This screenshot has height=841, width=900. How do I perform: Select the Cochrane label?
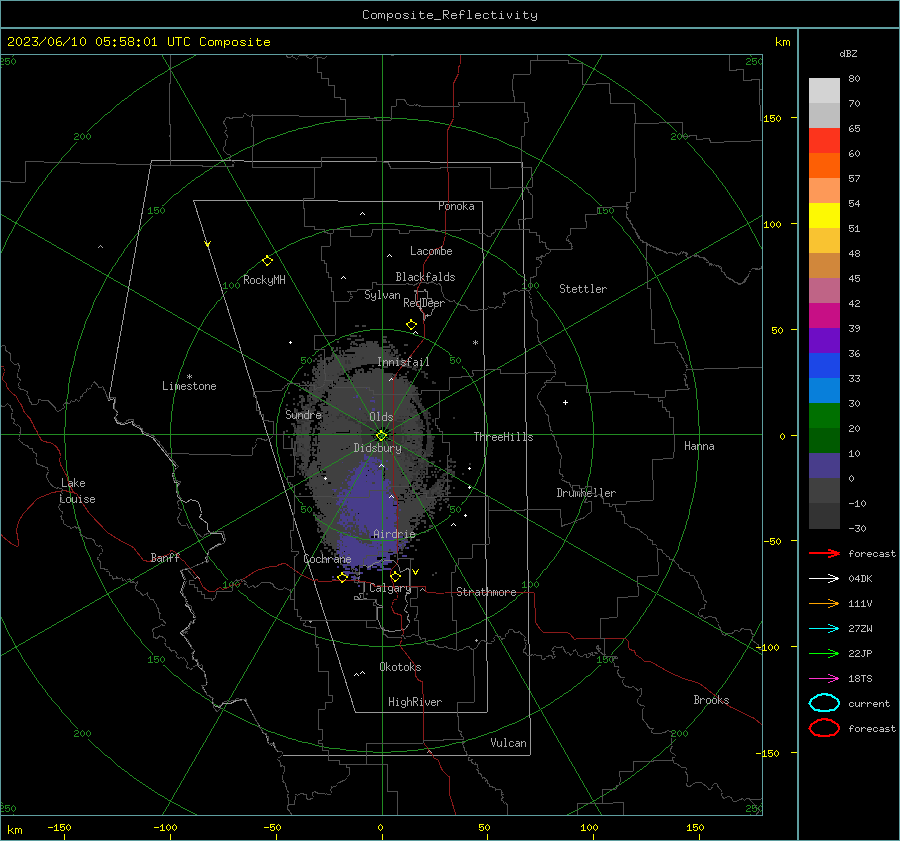coord(327,559)
